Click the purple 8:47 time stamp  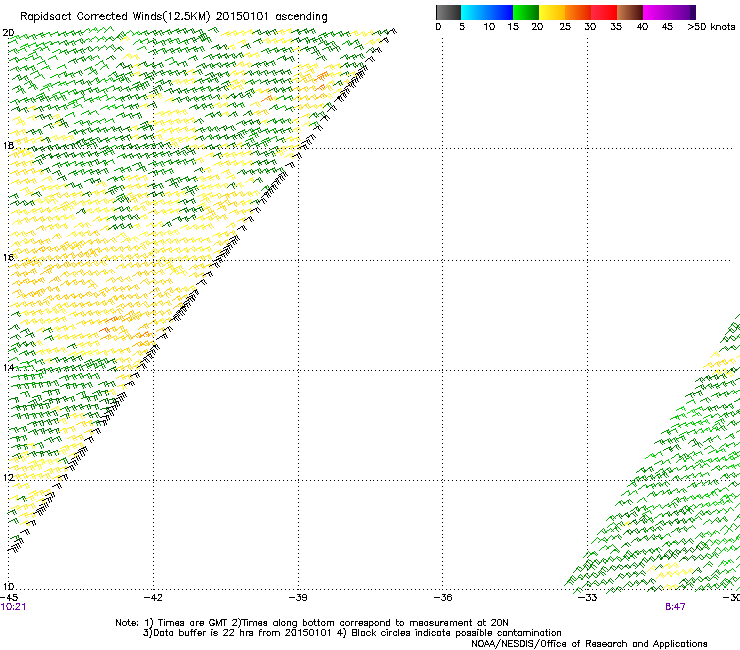(x=675, y=607)
